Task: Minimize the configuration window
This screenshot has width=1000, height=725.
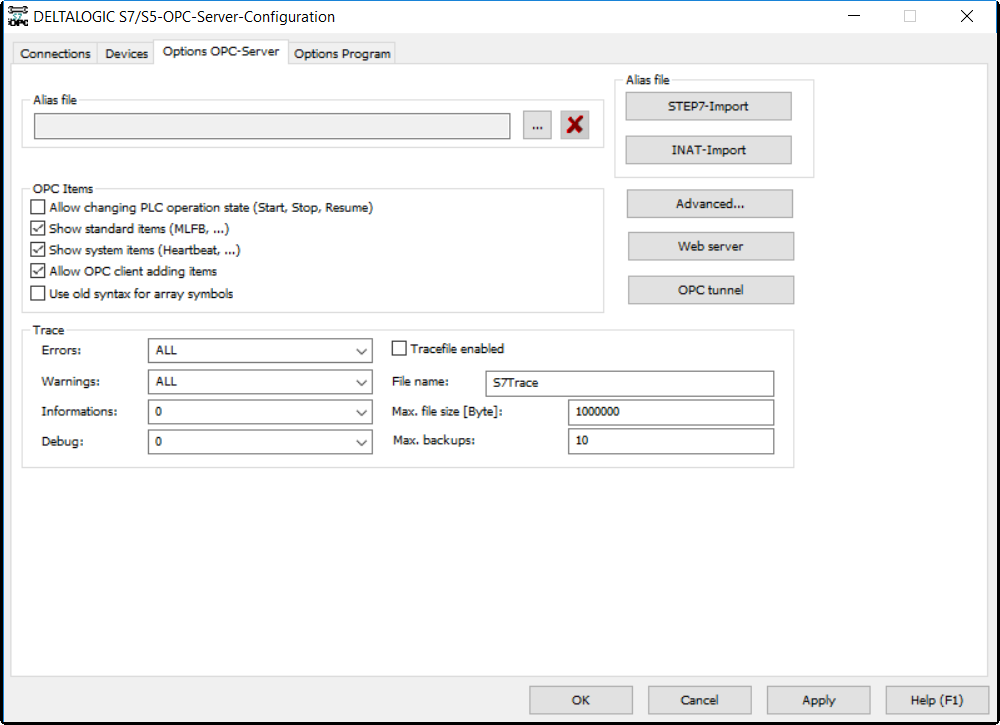Action: point(854,17)
